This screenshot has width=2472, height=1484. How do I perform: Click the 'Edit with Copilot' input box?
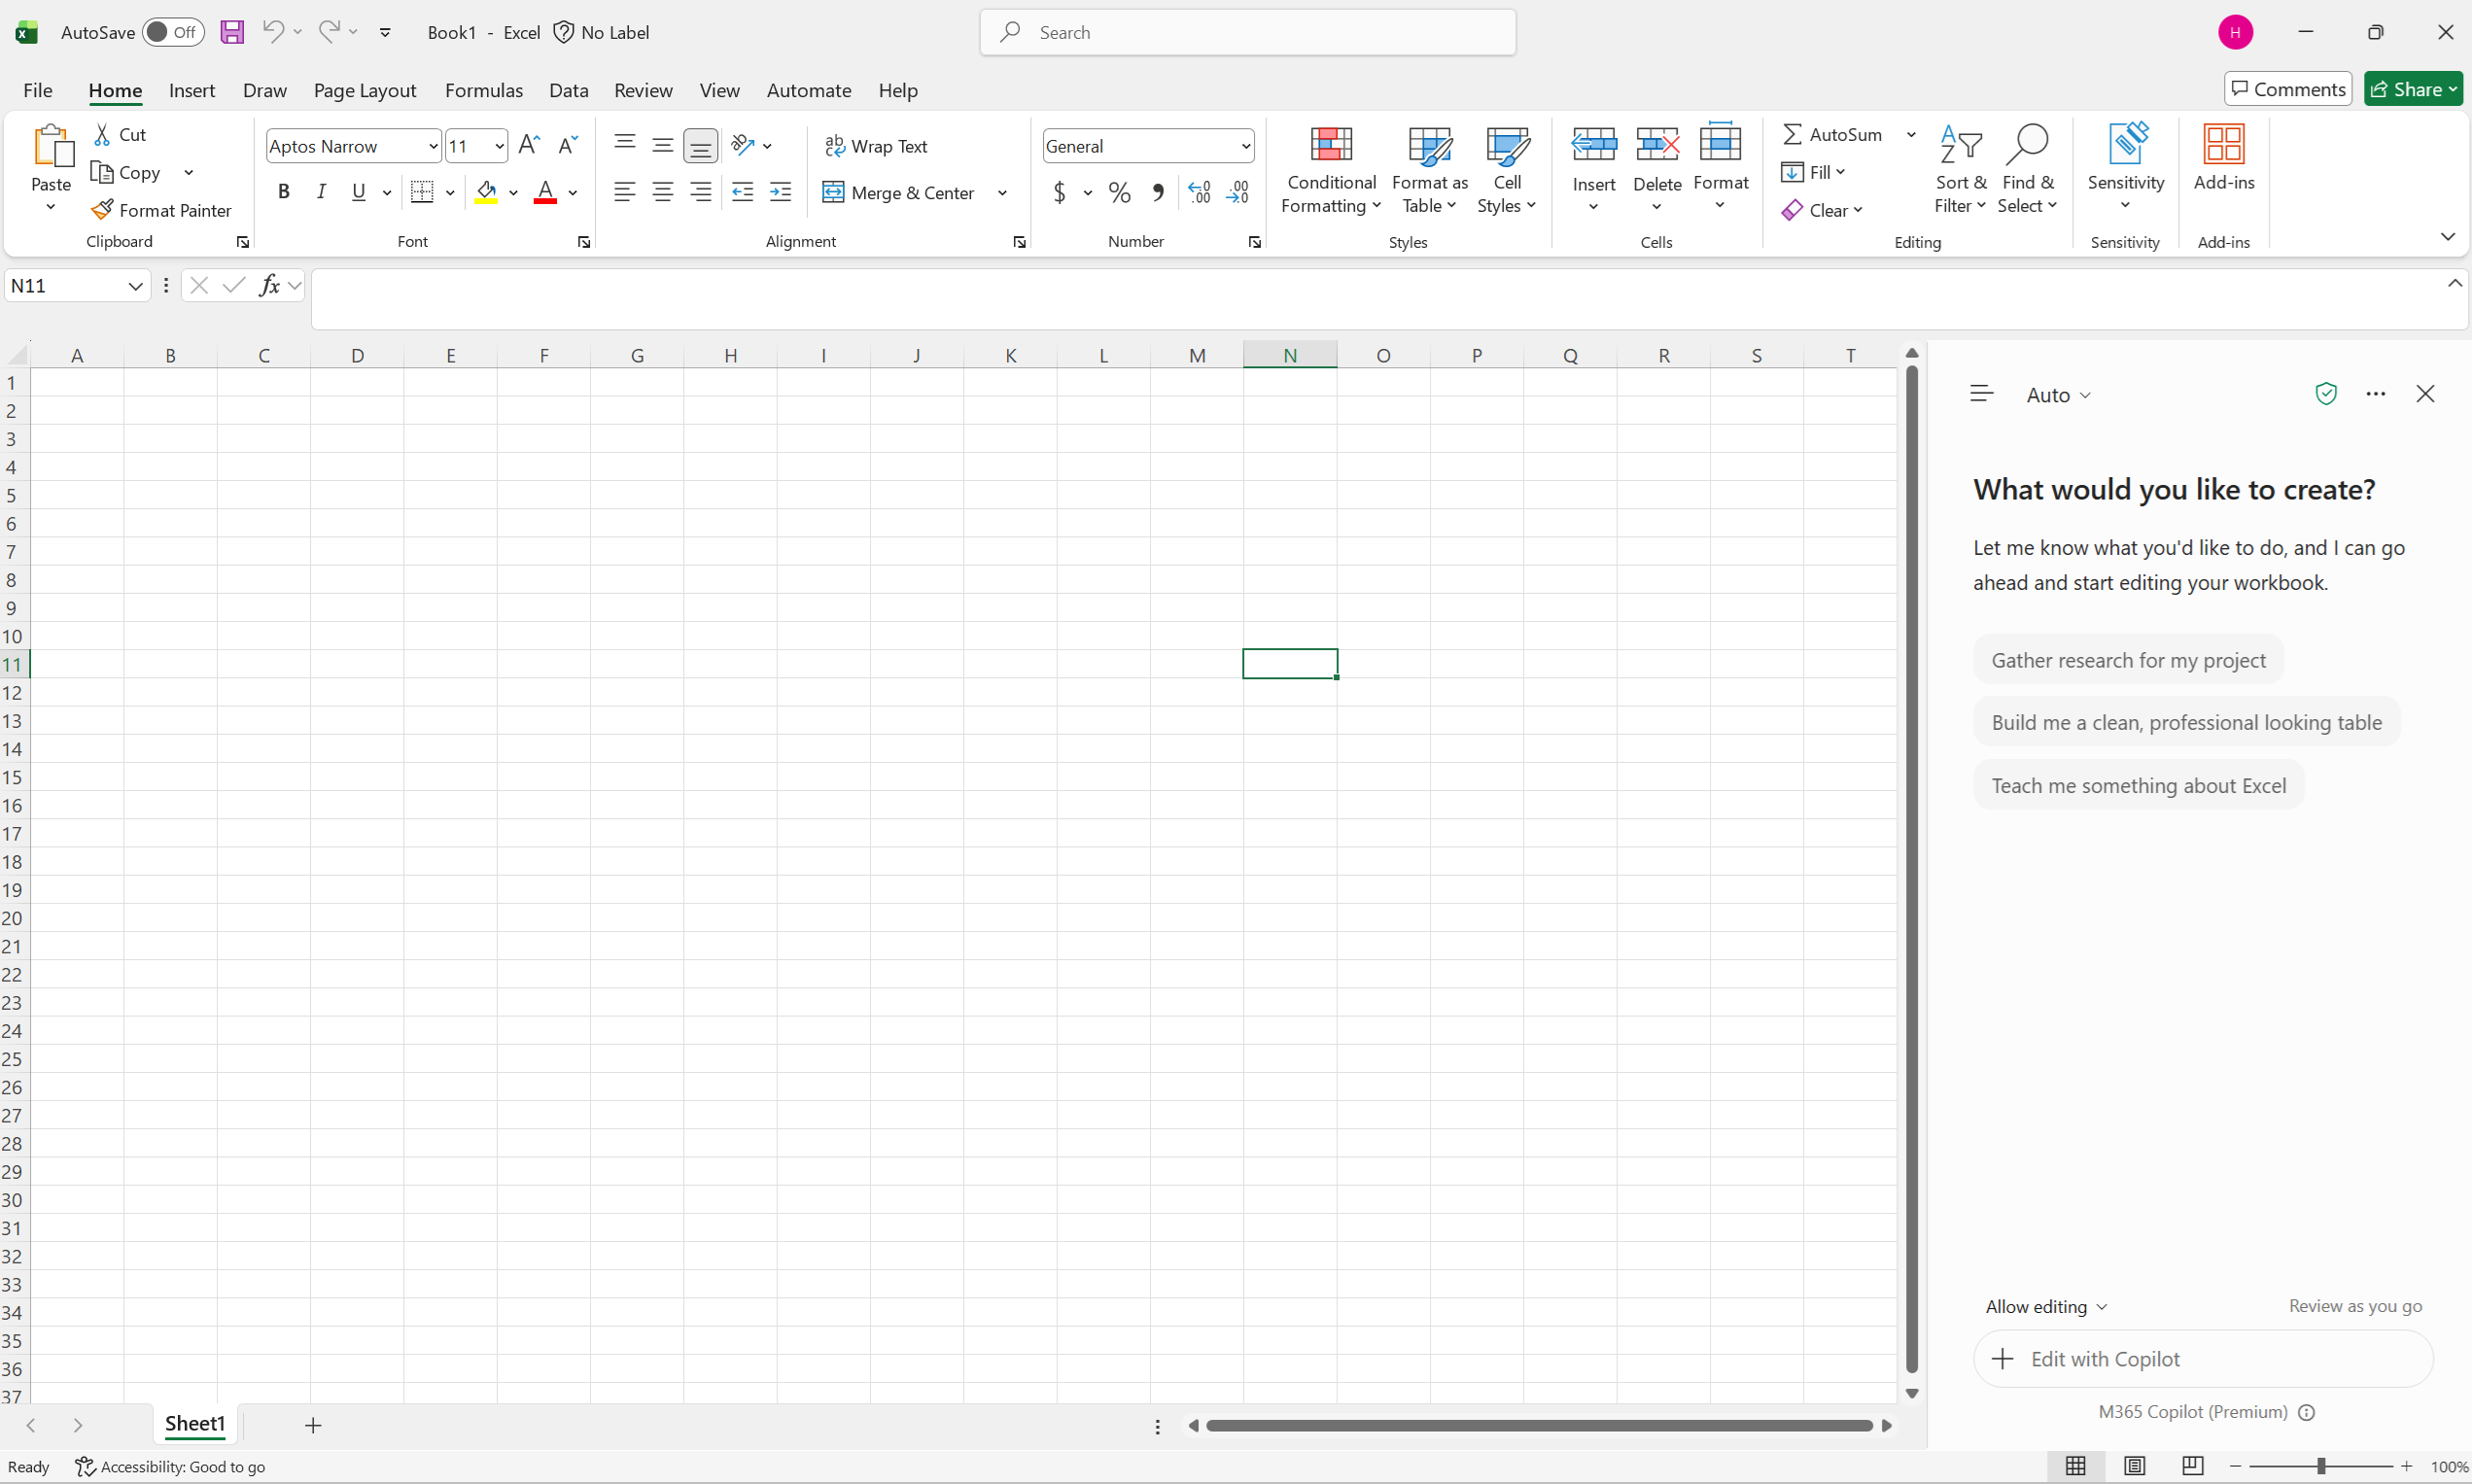[2203, 1359]
